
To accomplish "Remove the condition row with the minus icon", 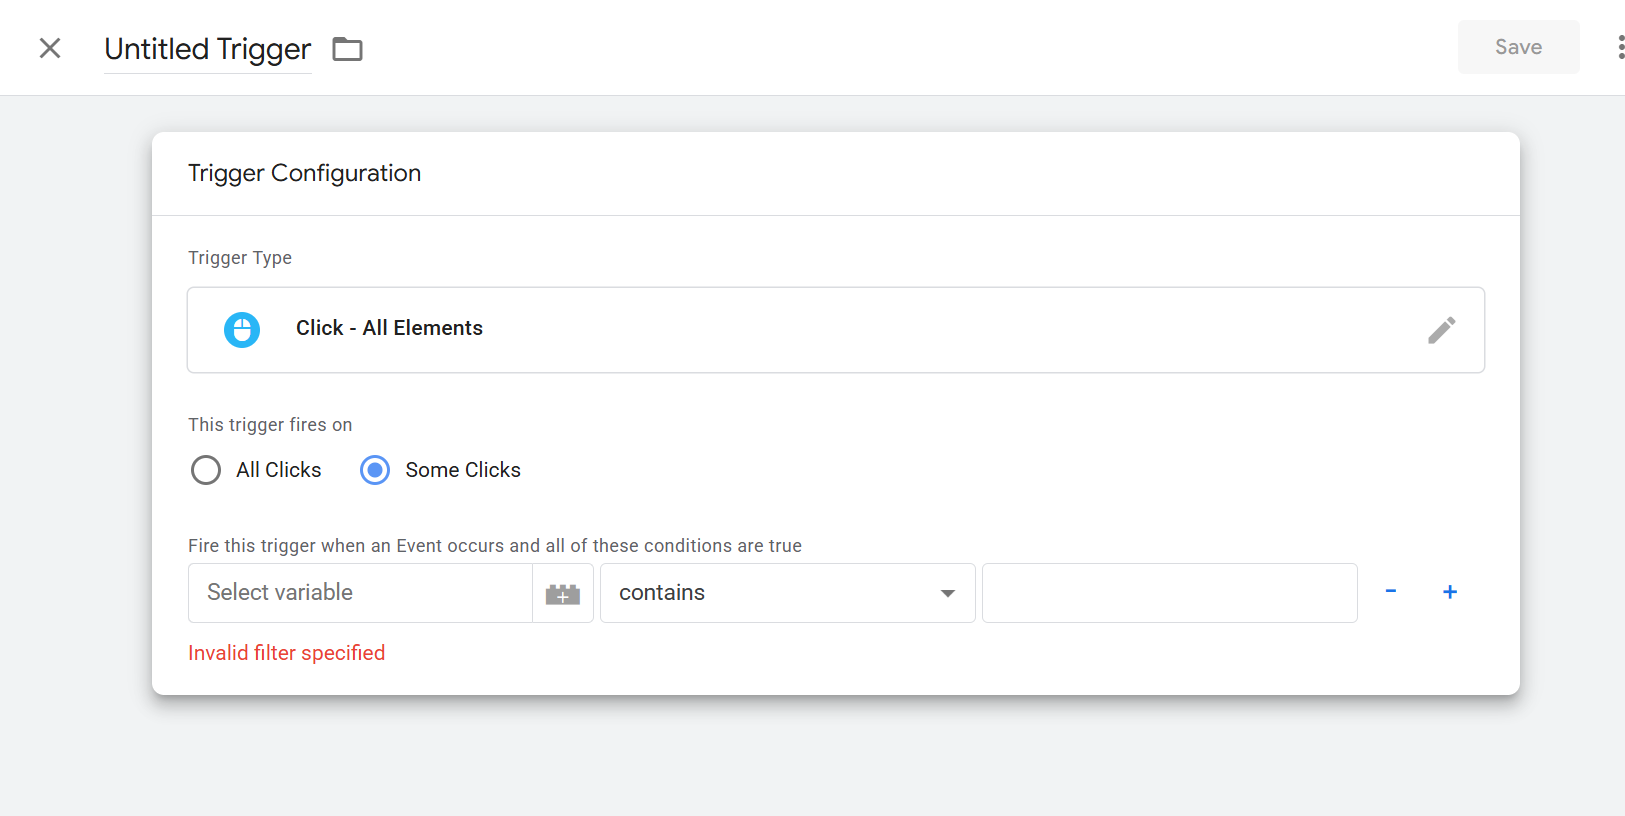I will tap(1390, 592).
